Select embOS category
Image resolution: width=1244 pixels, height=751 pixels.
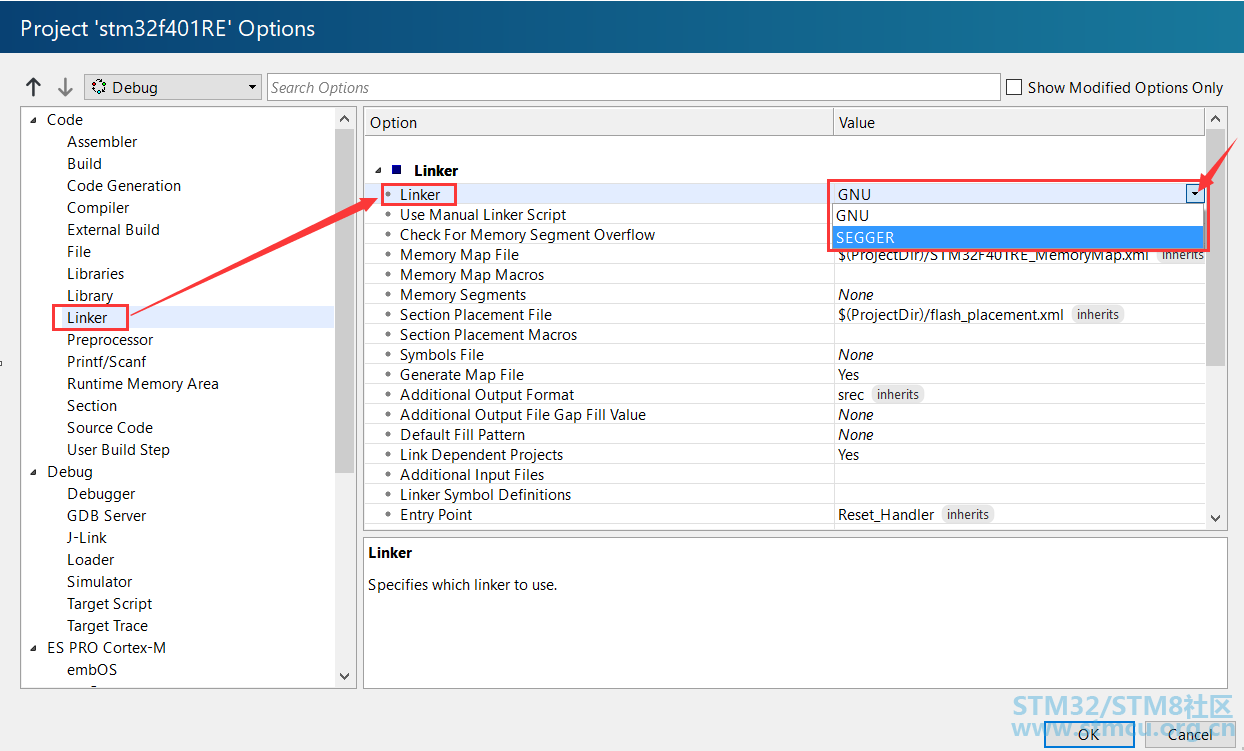coord(92,670)
